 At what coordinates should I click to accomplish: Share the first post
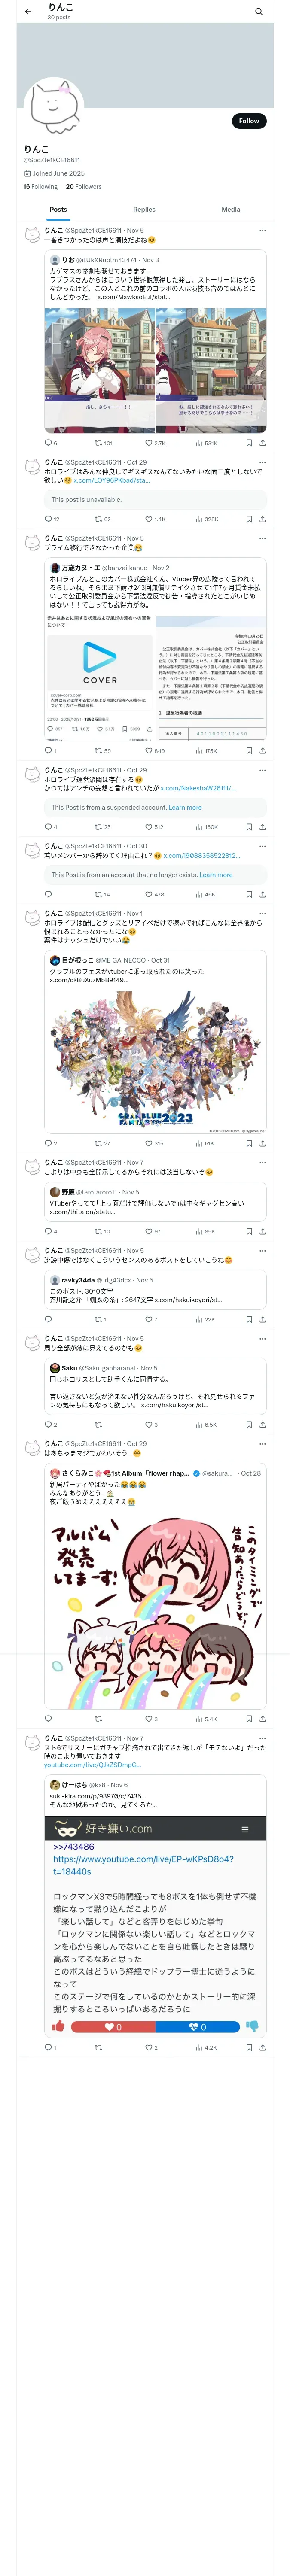(x=262, y=442)
